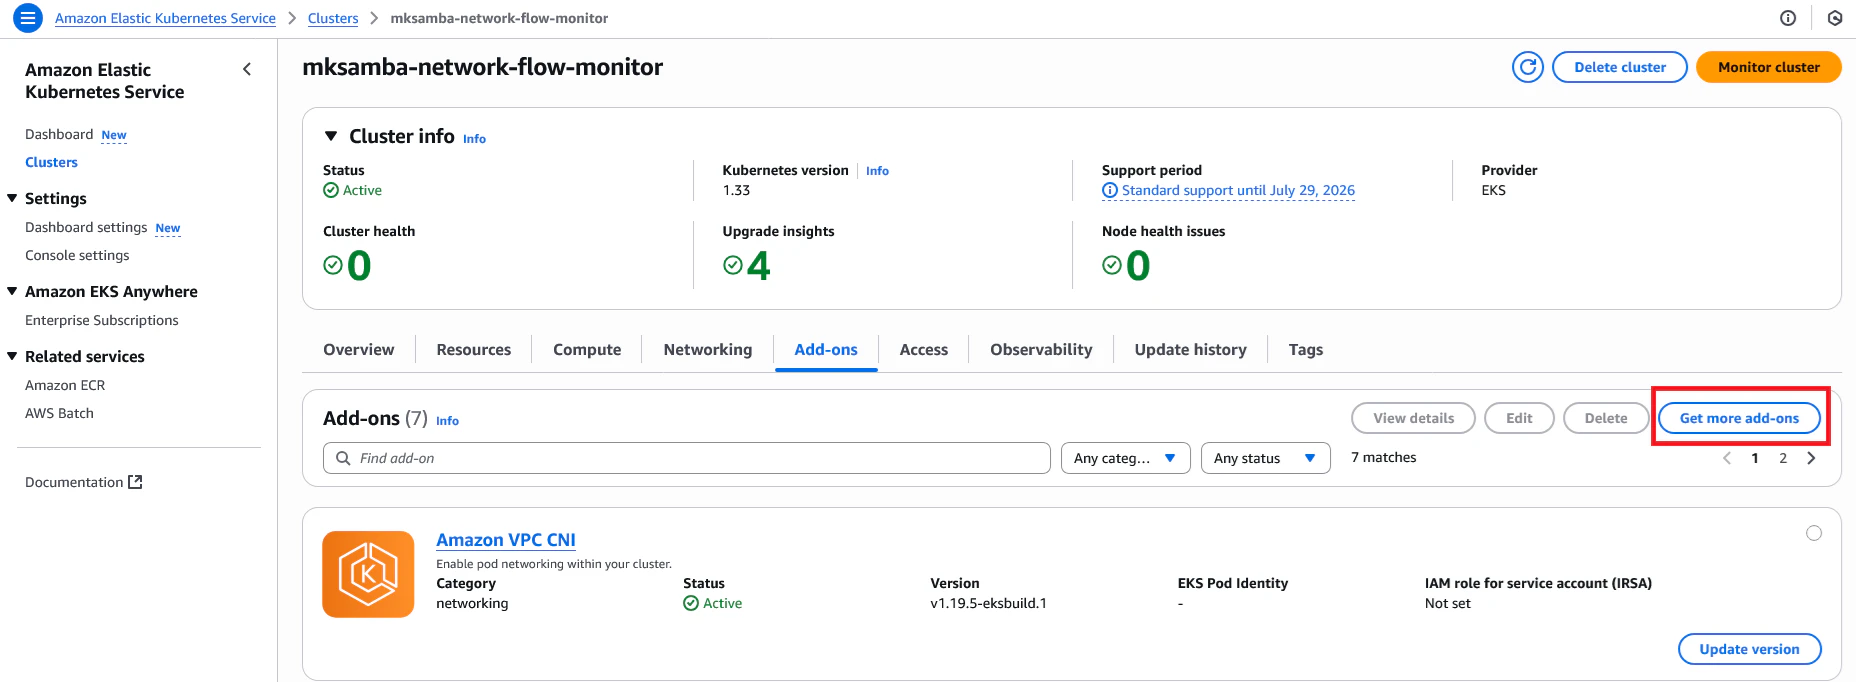
Task: Open Dashboard settings in side navigation
Action: [x=86, y=227]
